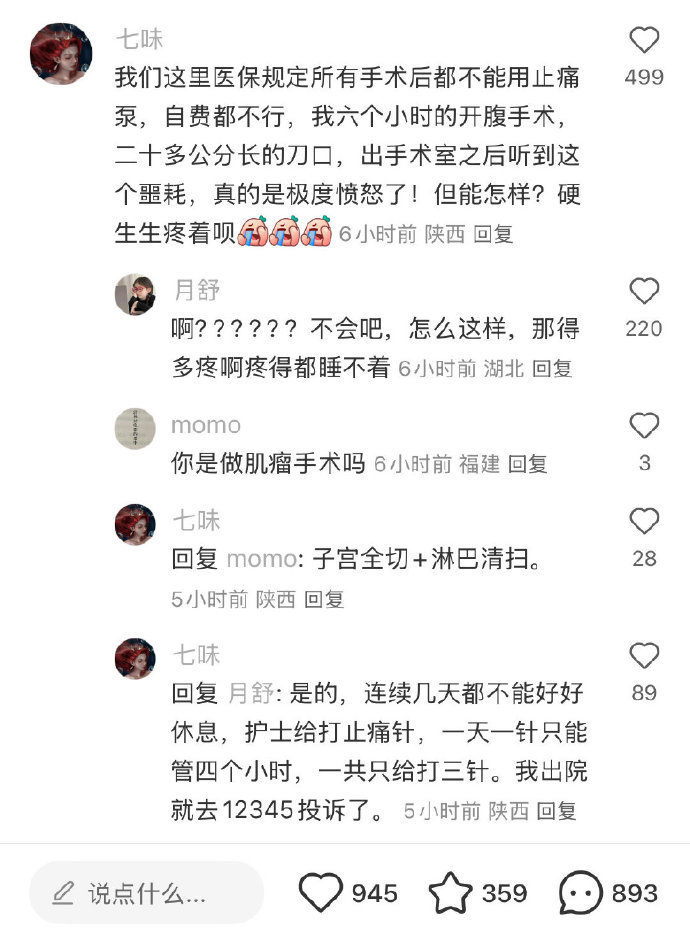690x938 pixels.
Task: Like 七味's reply with 28 likes
Action: tap(644, 521)
